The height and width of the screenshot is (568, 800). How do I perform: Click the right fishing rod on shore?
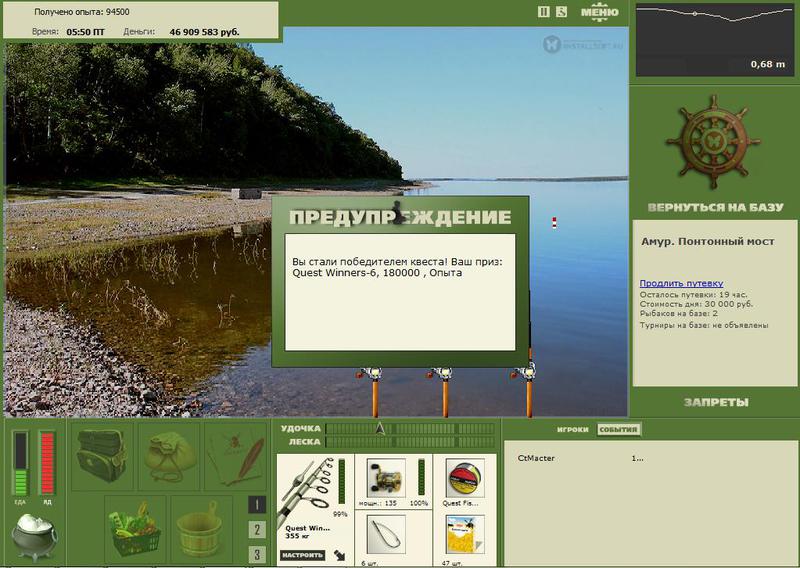coord(528,390)
